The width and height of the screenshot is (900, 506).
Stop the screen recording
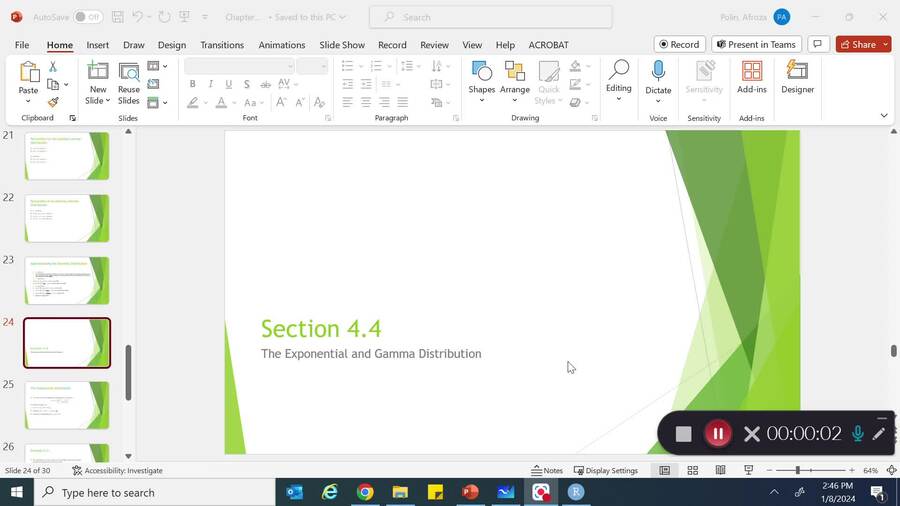[683, 433]
